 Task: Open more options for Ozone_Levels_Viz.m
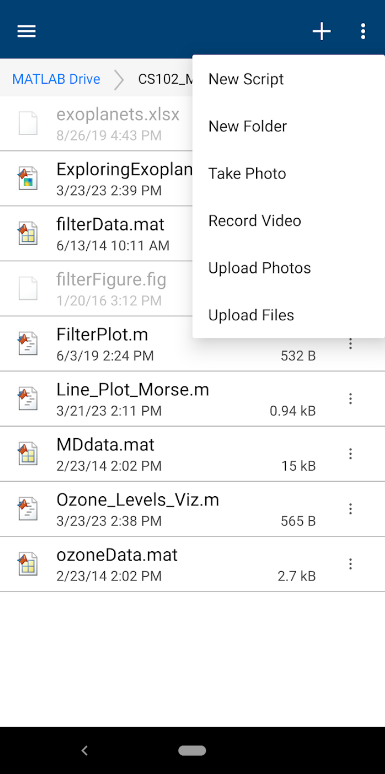tap(350, 509)
